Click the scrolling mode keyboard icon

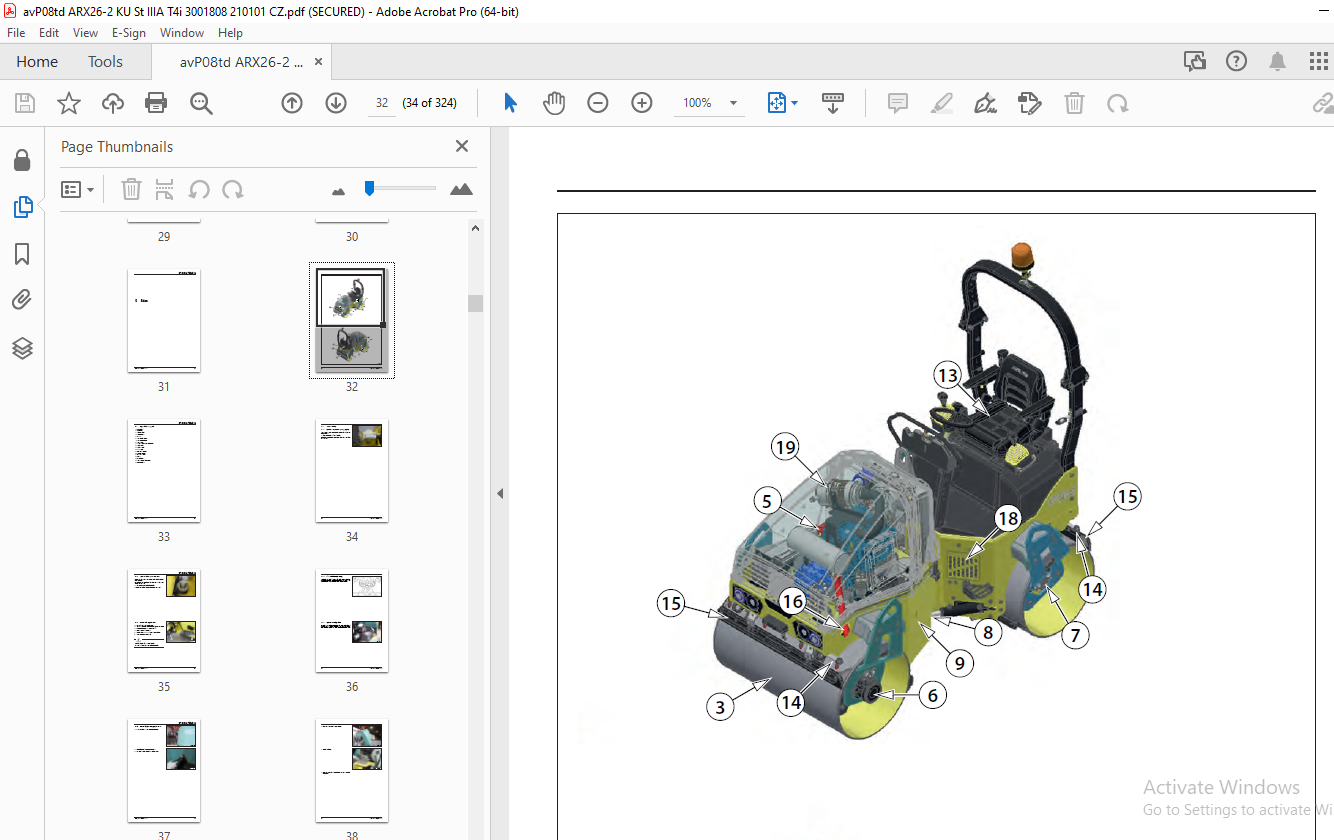tap(833, 103)
